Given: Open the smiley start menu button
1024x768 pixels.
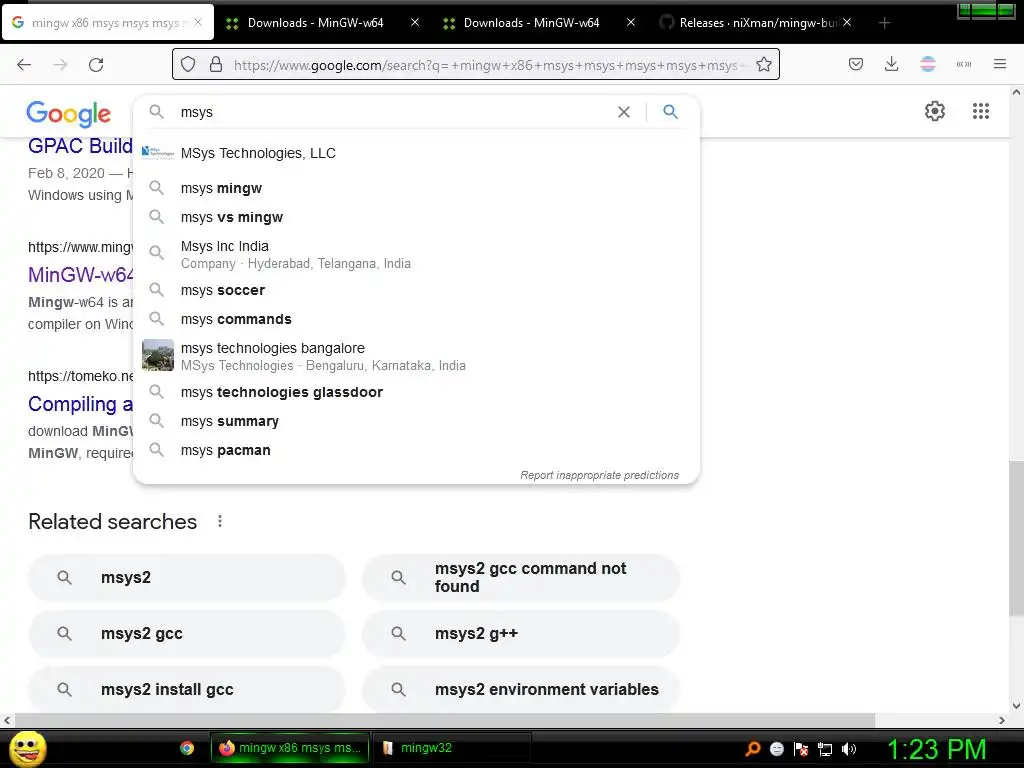Looking at the screenshot, I should tap(27, 748).
